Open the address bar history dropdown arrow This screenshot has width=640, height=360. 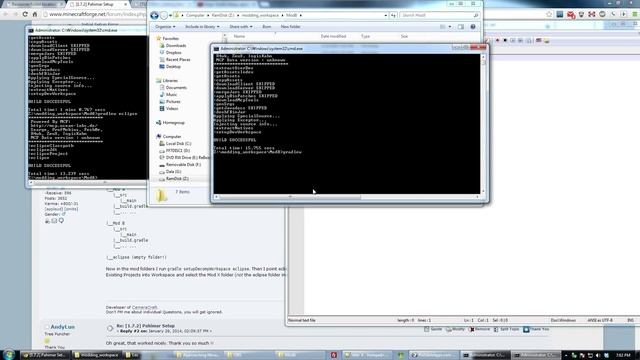point(385,15)
